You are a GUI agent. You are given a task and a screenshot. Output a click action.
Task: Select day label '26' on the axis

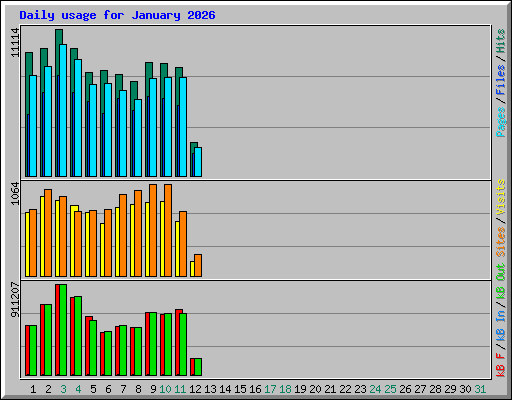405,389
